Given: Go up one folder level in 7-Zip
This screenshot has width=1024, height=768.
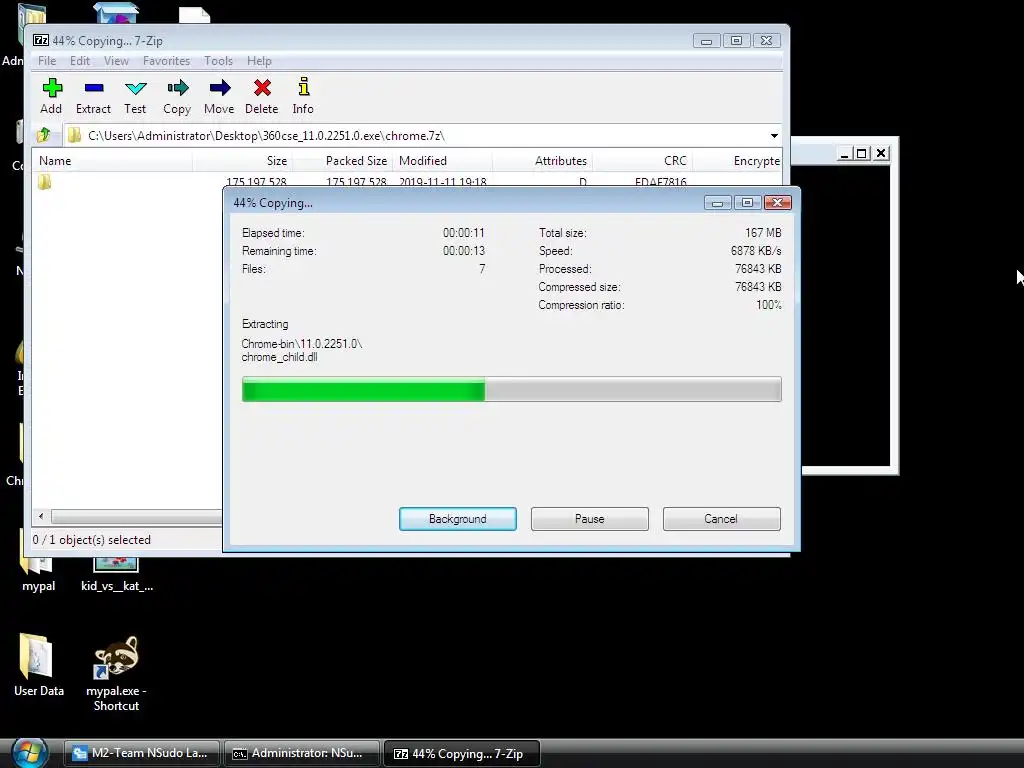Looking at the screenshot, I should [44, 135].
